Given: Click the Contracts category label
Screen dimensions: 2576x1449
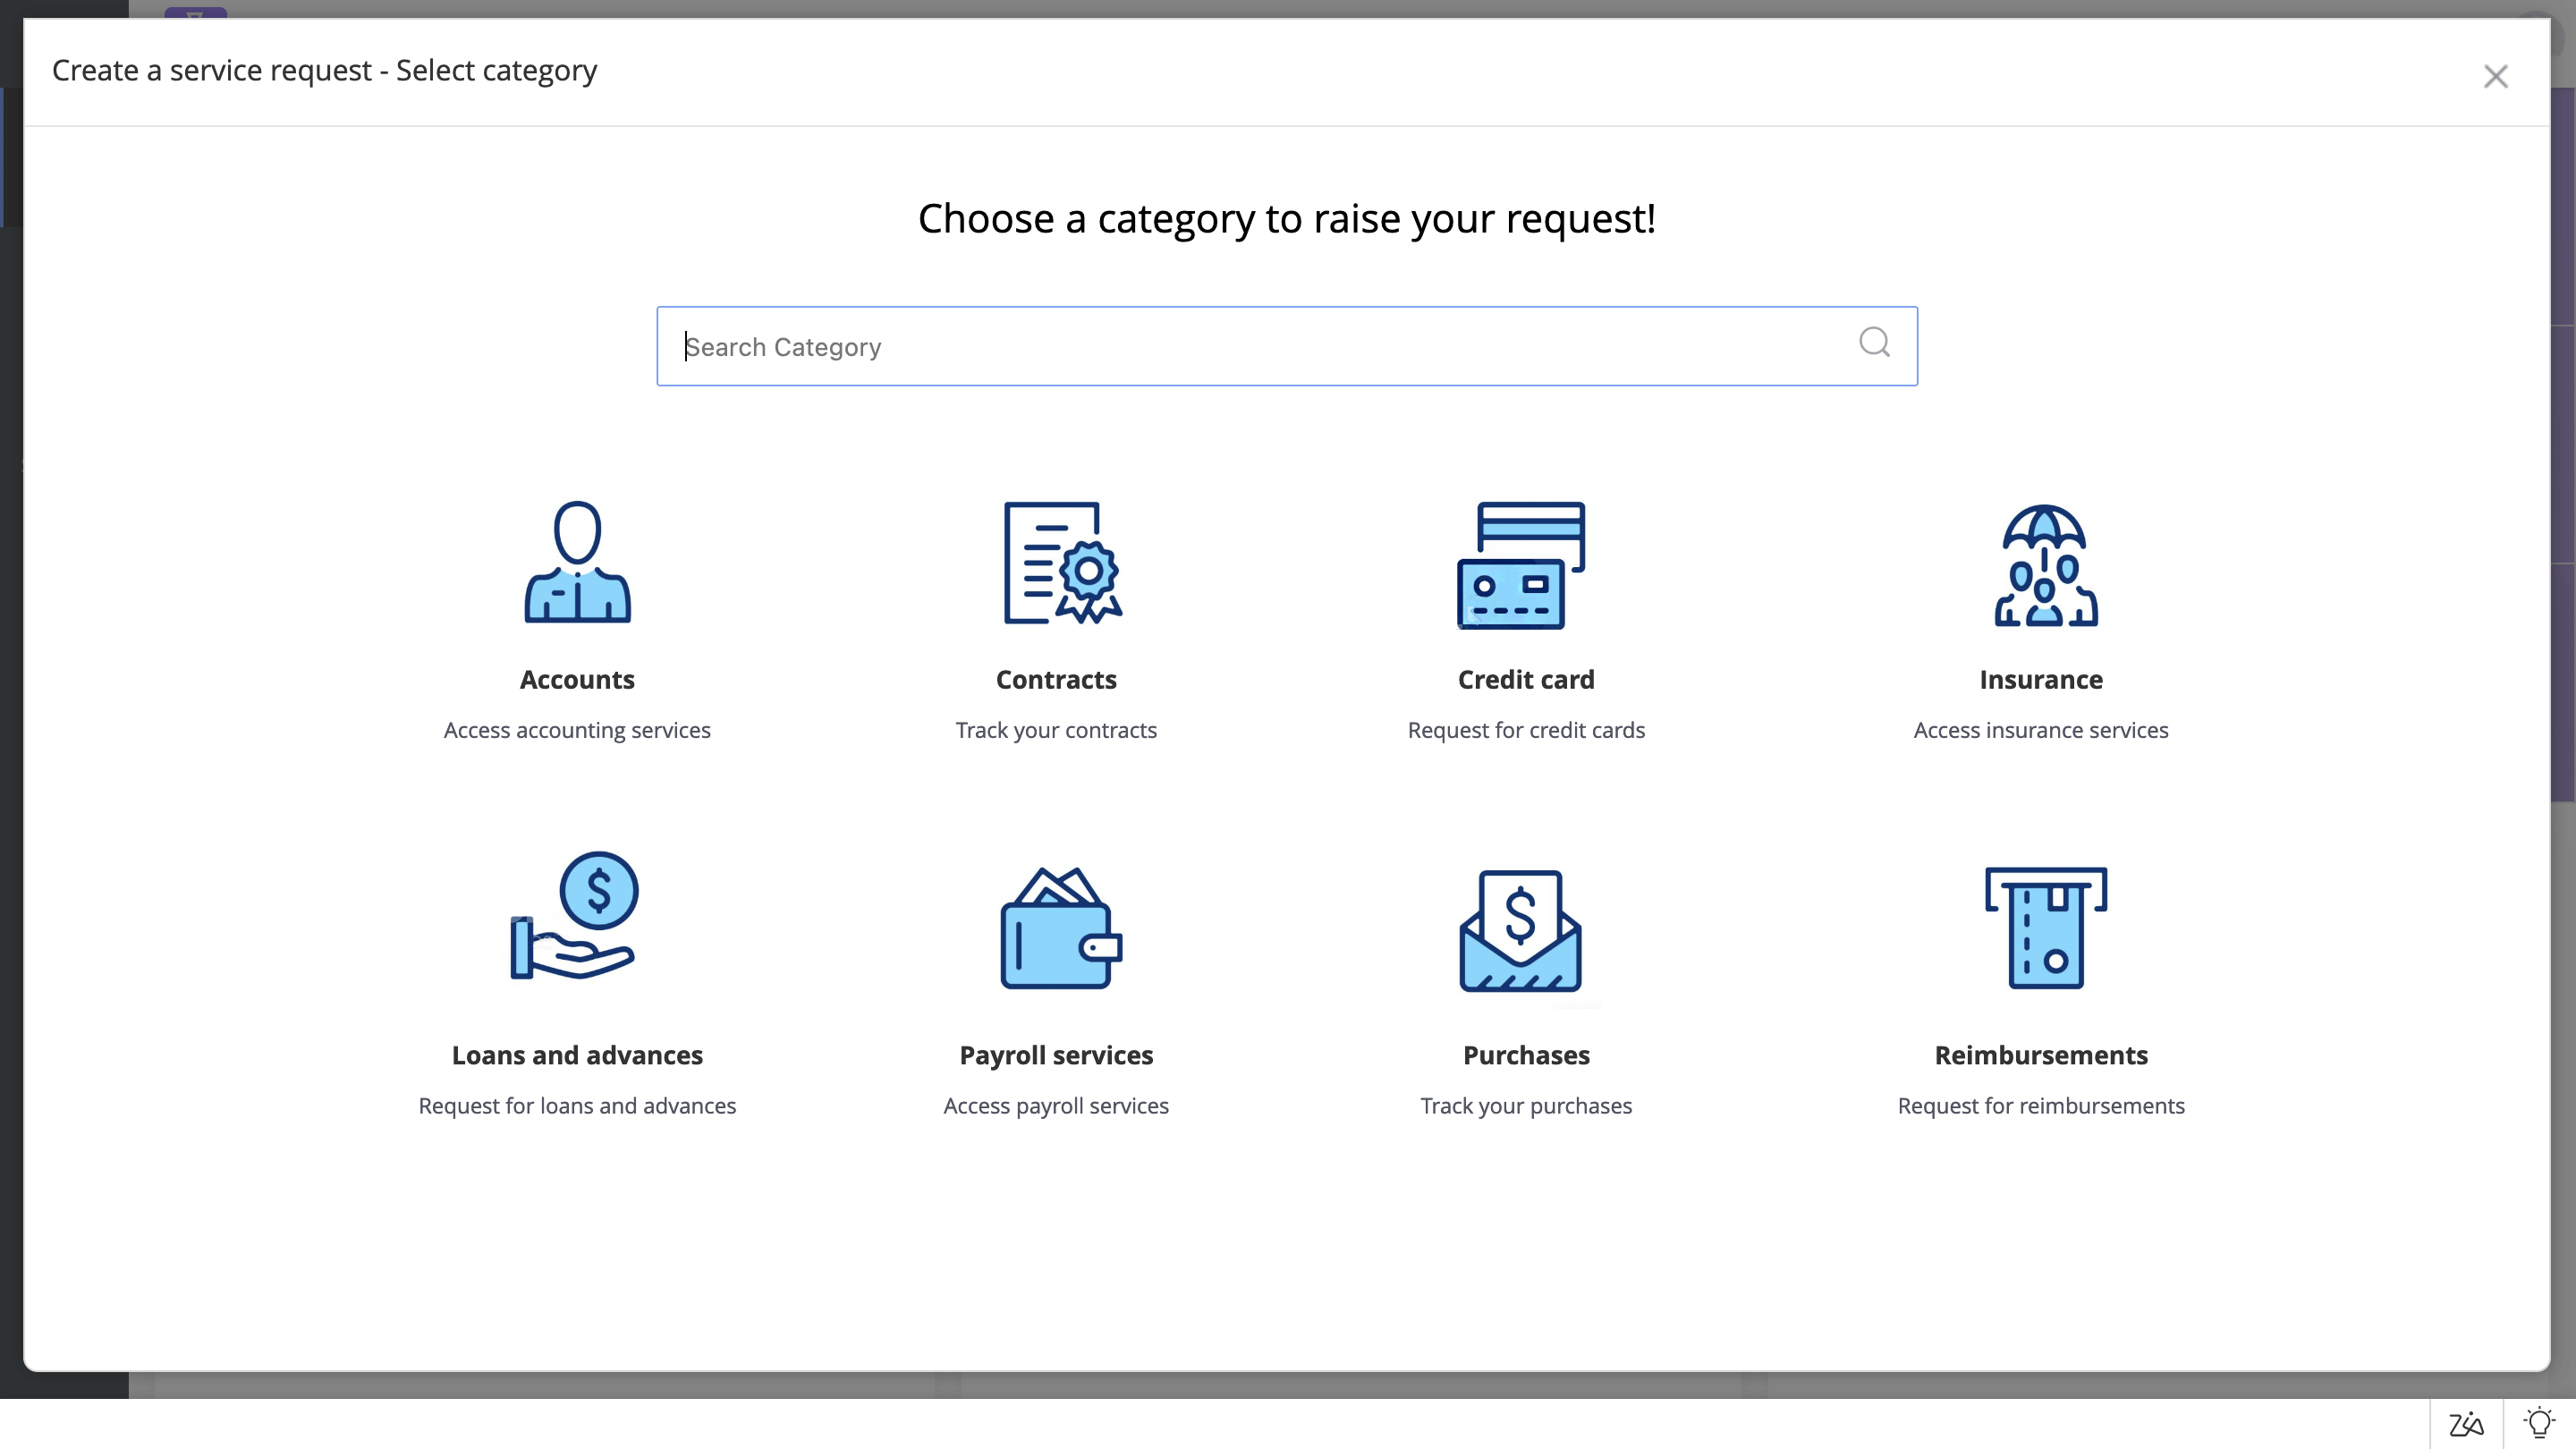Looking at the screenshot, I should pyautogui.click(x=1056, y=680).
